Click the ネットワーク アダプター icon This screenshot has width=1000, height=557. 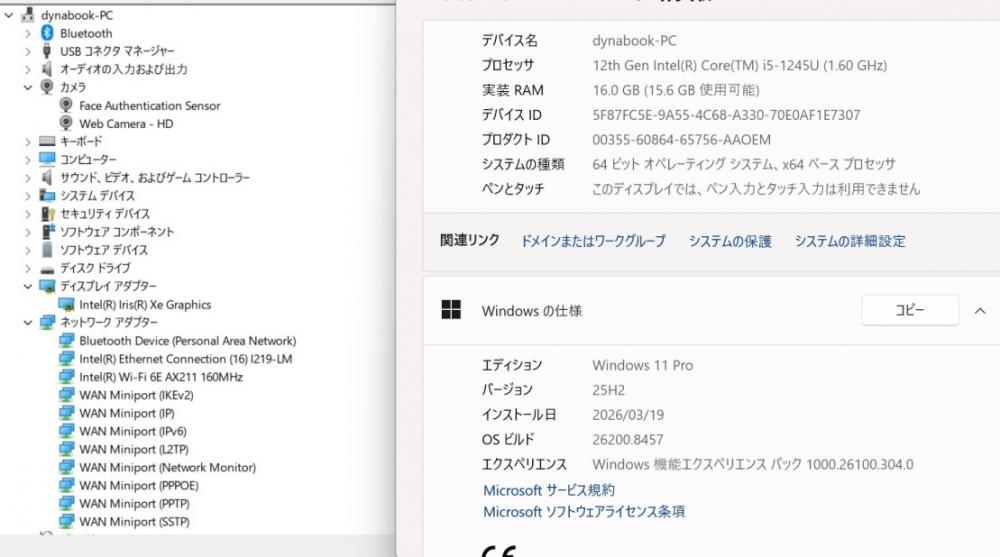(47, 322)
